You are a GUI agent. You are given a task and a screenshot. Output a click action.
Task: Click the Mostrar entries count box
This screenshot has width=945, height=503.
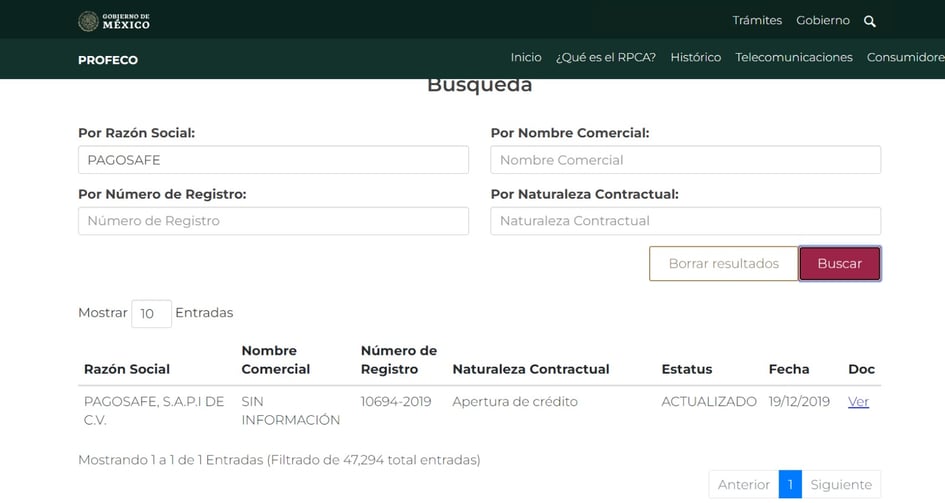click(x=151, y=314)
